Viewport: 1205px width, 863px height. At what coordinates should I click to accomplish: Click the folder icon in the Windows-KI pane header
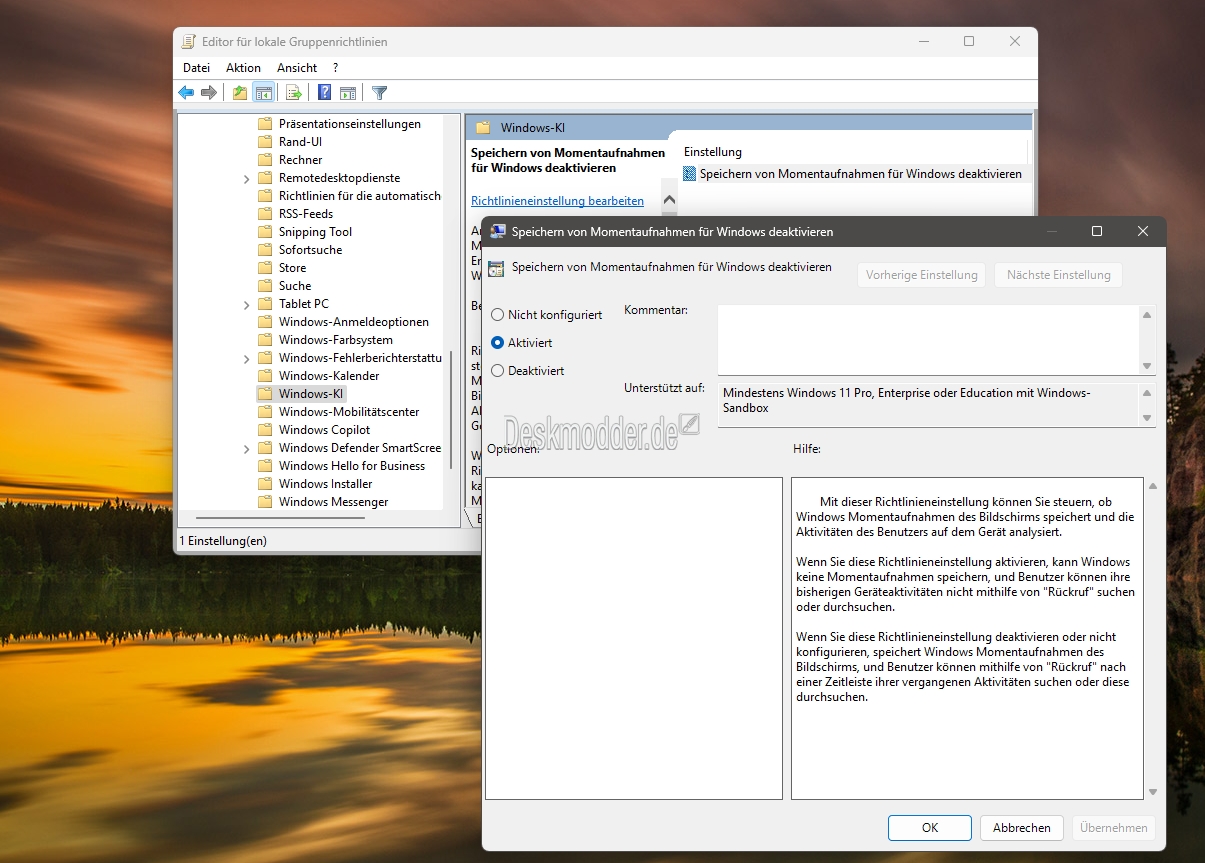coord(484,128)
